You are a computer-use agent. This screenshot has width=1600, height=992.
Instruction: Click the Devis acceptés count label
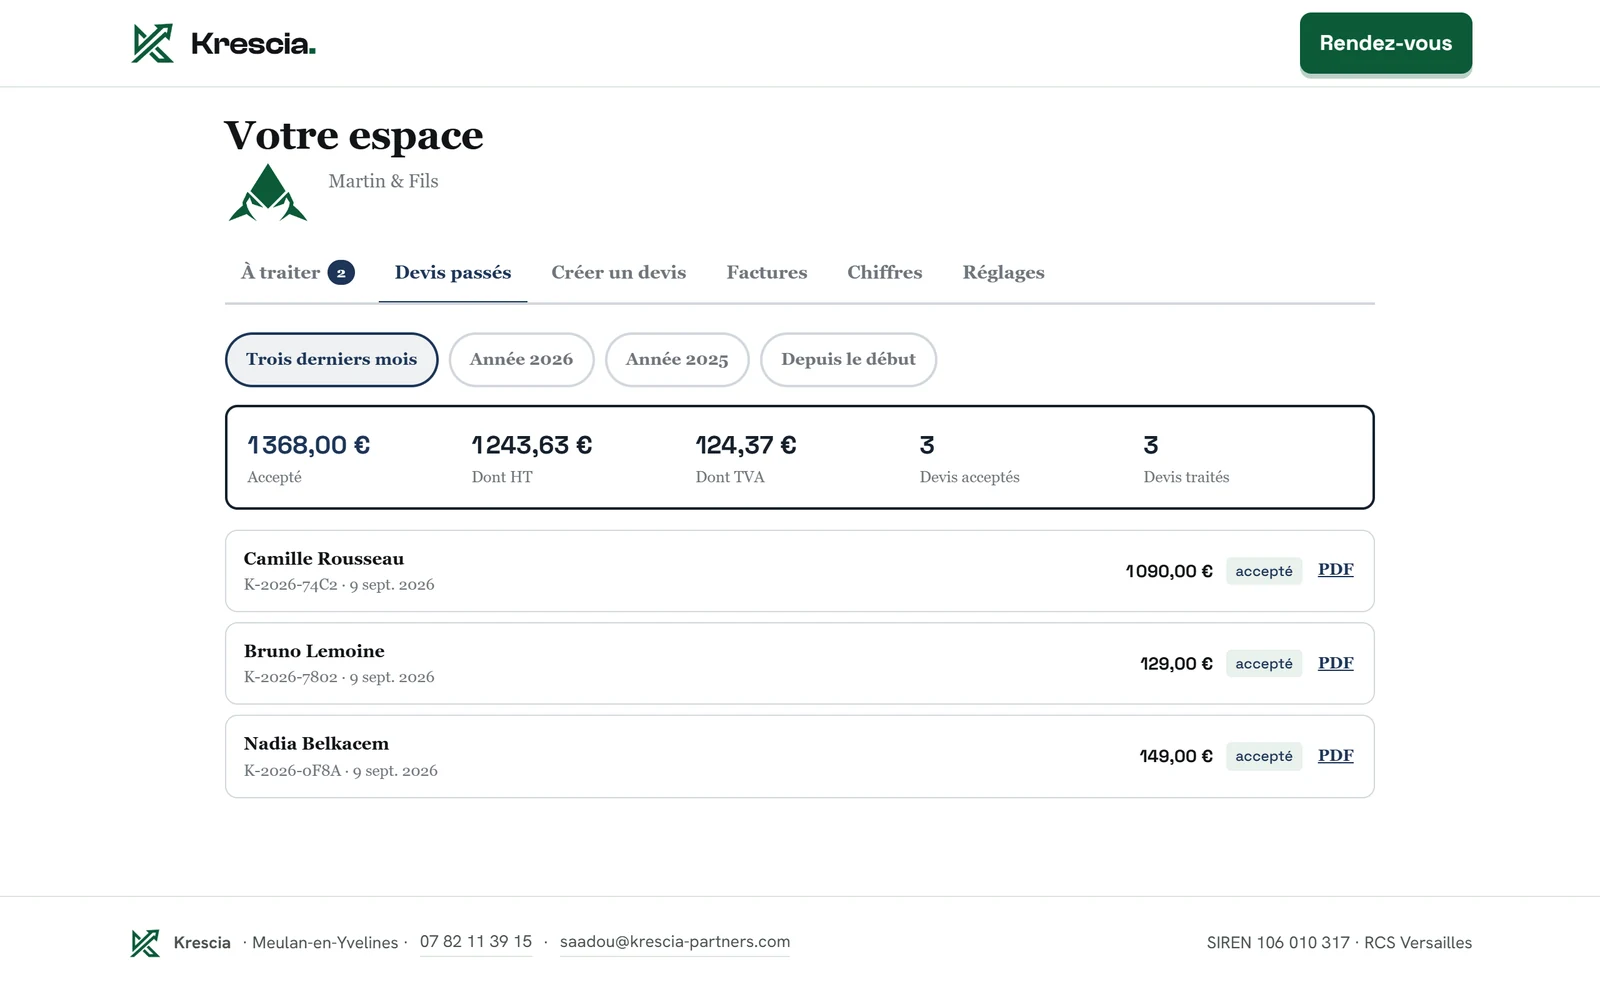point(970,477)
